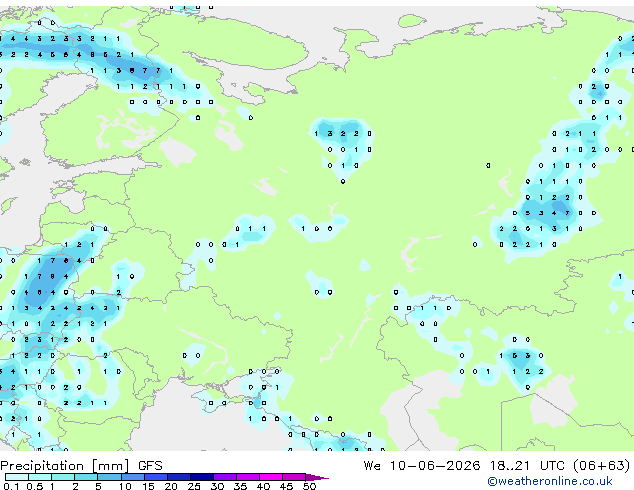Select the 40 to 45 mm magenta swatch
Image resolution: width=634 pixels, height=490 pixels.
[x=271, y=477]
